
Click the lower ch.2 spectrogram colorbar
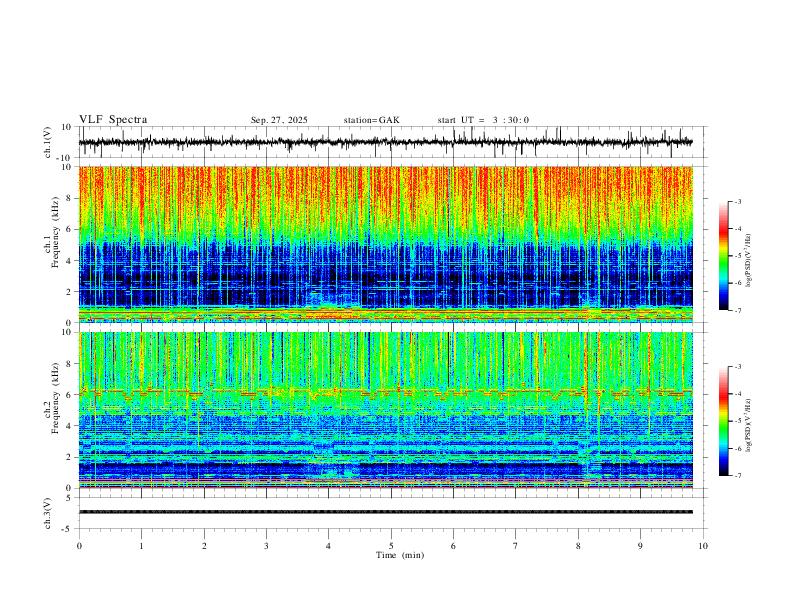(x=723, y=421)
